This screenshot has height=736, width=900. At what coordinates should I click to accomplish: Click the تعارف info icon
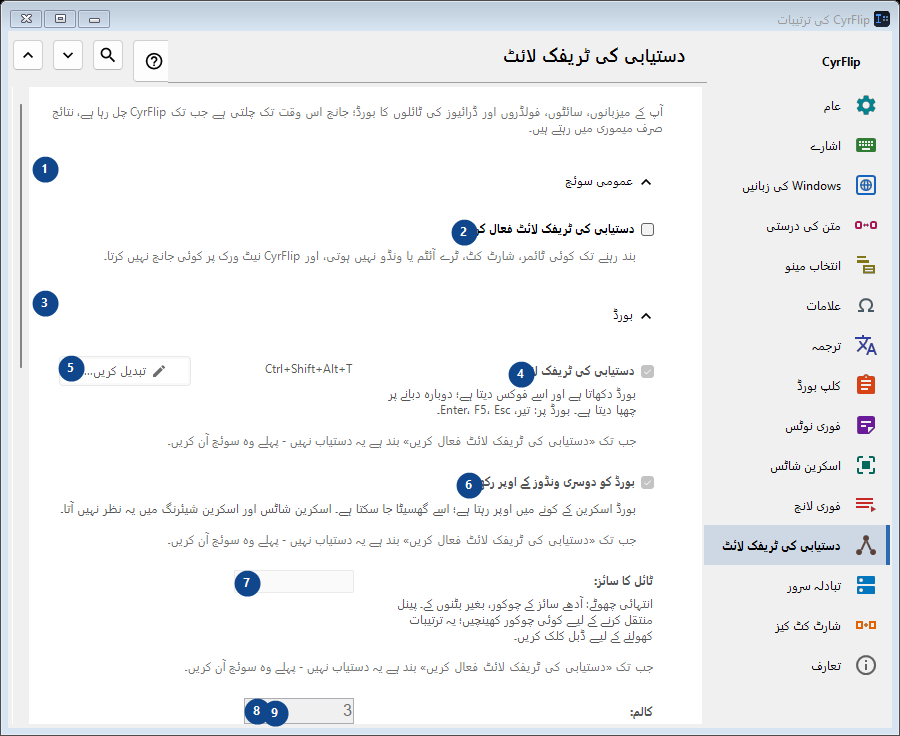[866, 665]
